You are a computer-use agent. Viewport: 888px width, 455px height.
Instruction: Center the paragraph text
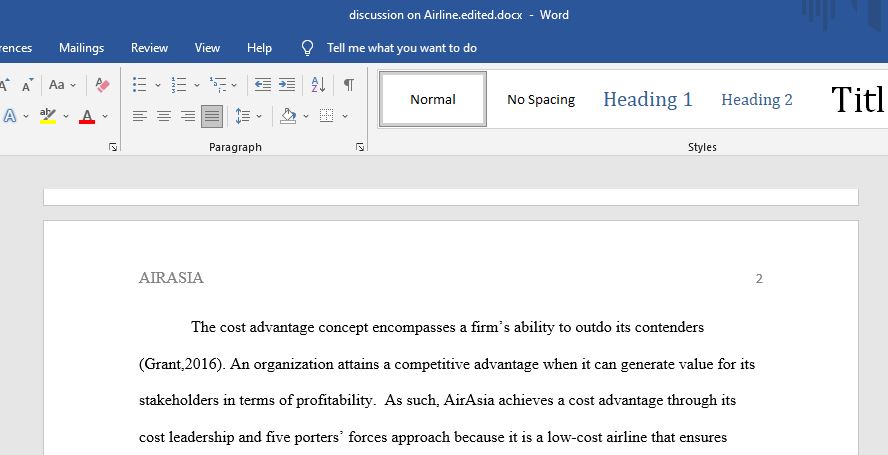164,116
